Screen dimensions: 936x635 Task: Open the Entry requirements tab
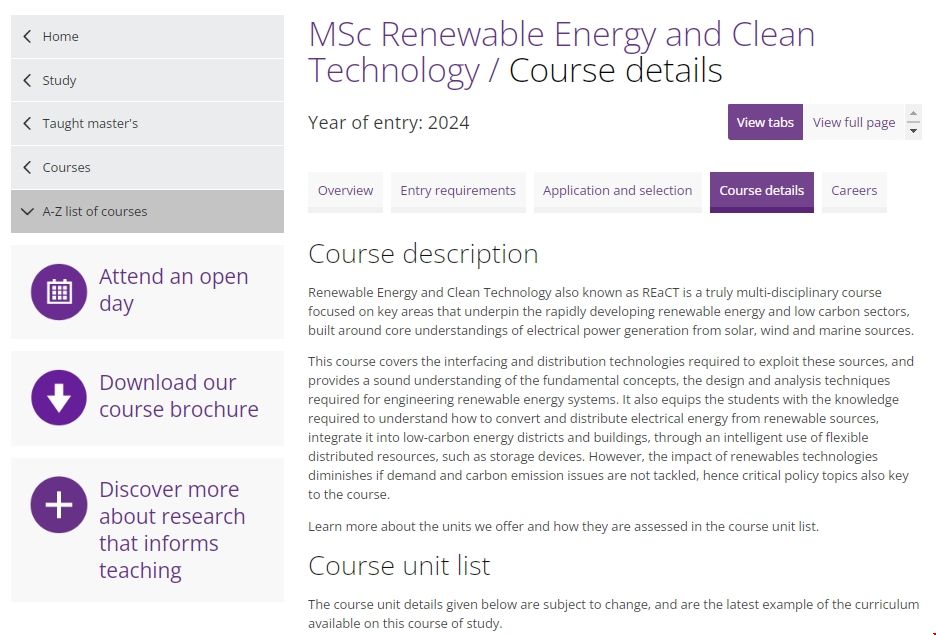coord(458,190)
